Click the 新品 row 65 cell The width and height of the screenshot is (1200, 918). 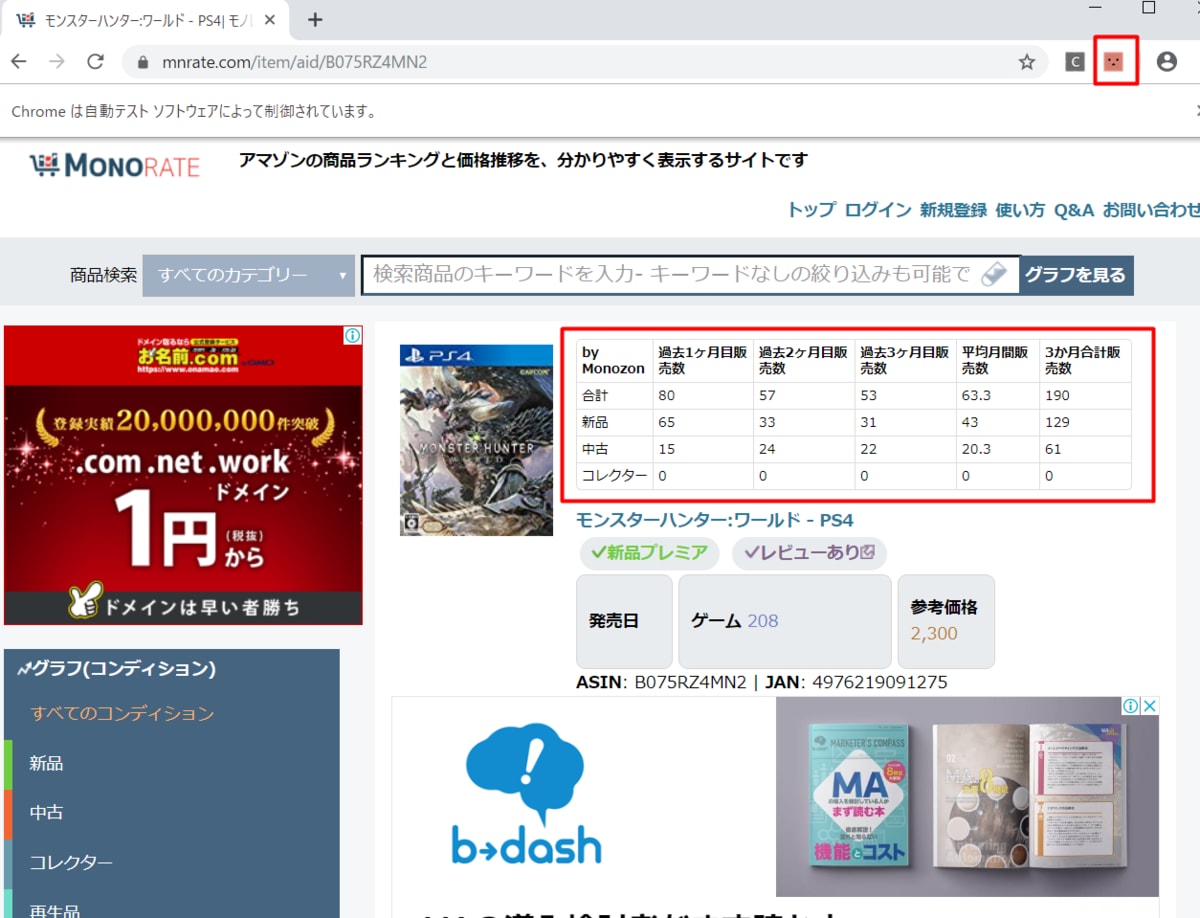tap(703, 422)
